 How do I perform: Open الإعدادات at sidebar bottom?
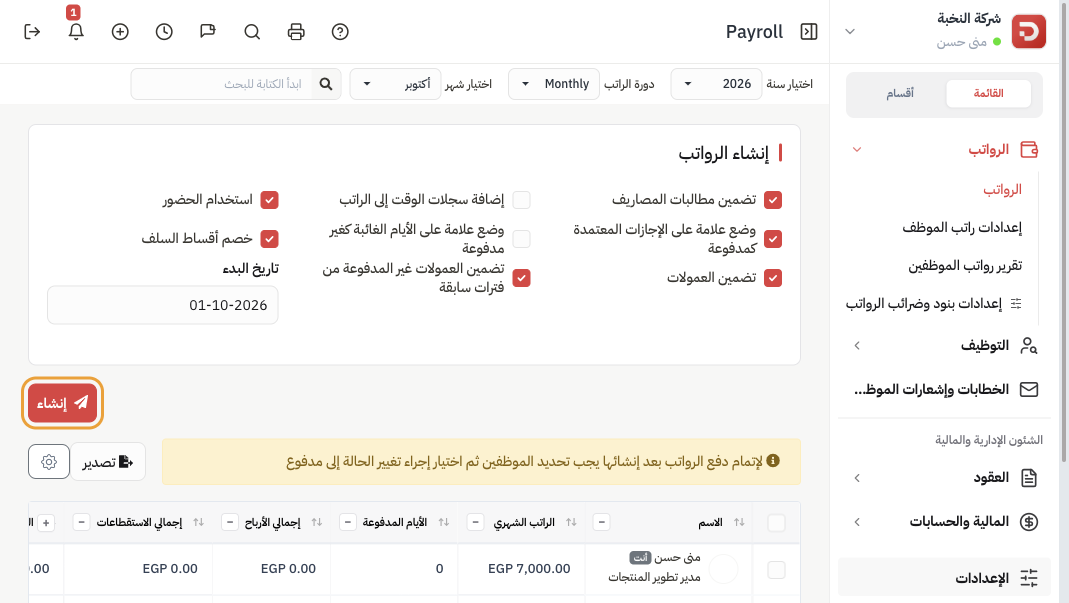944,578
